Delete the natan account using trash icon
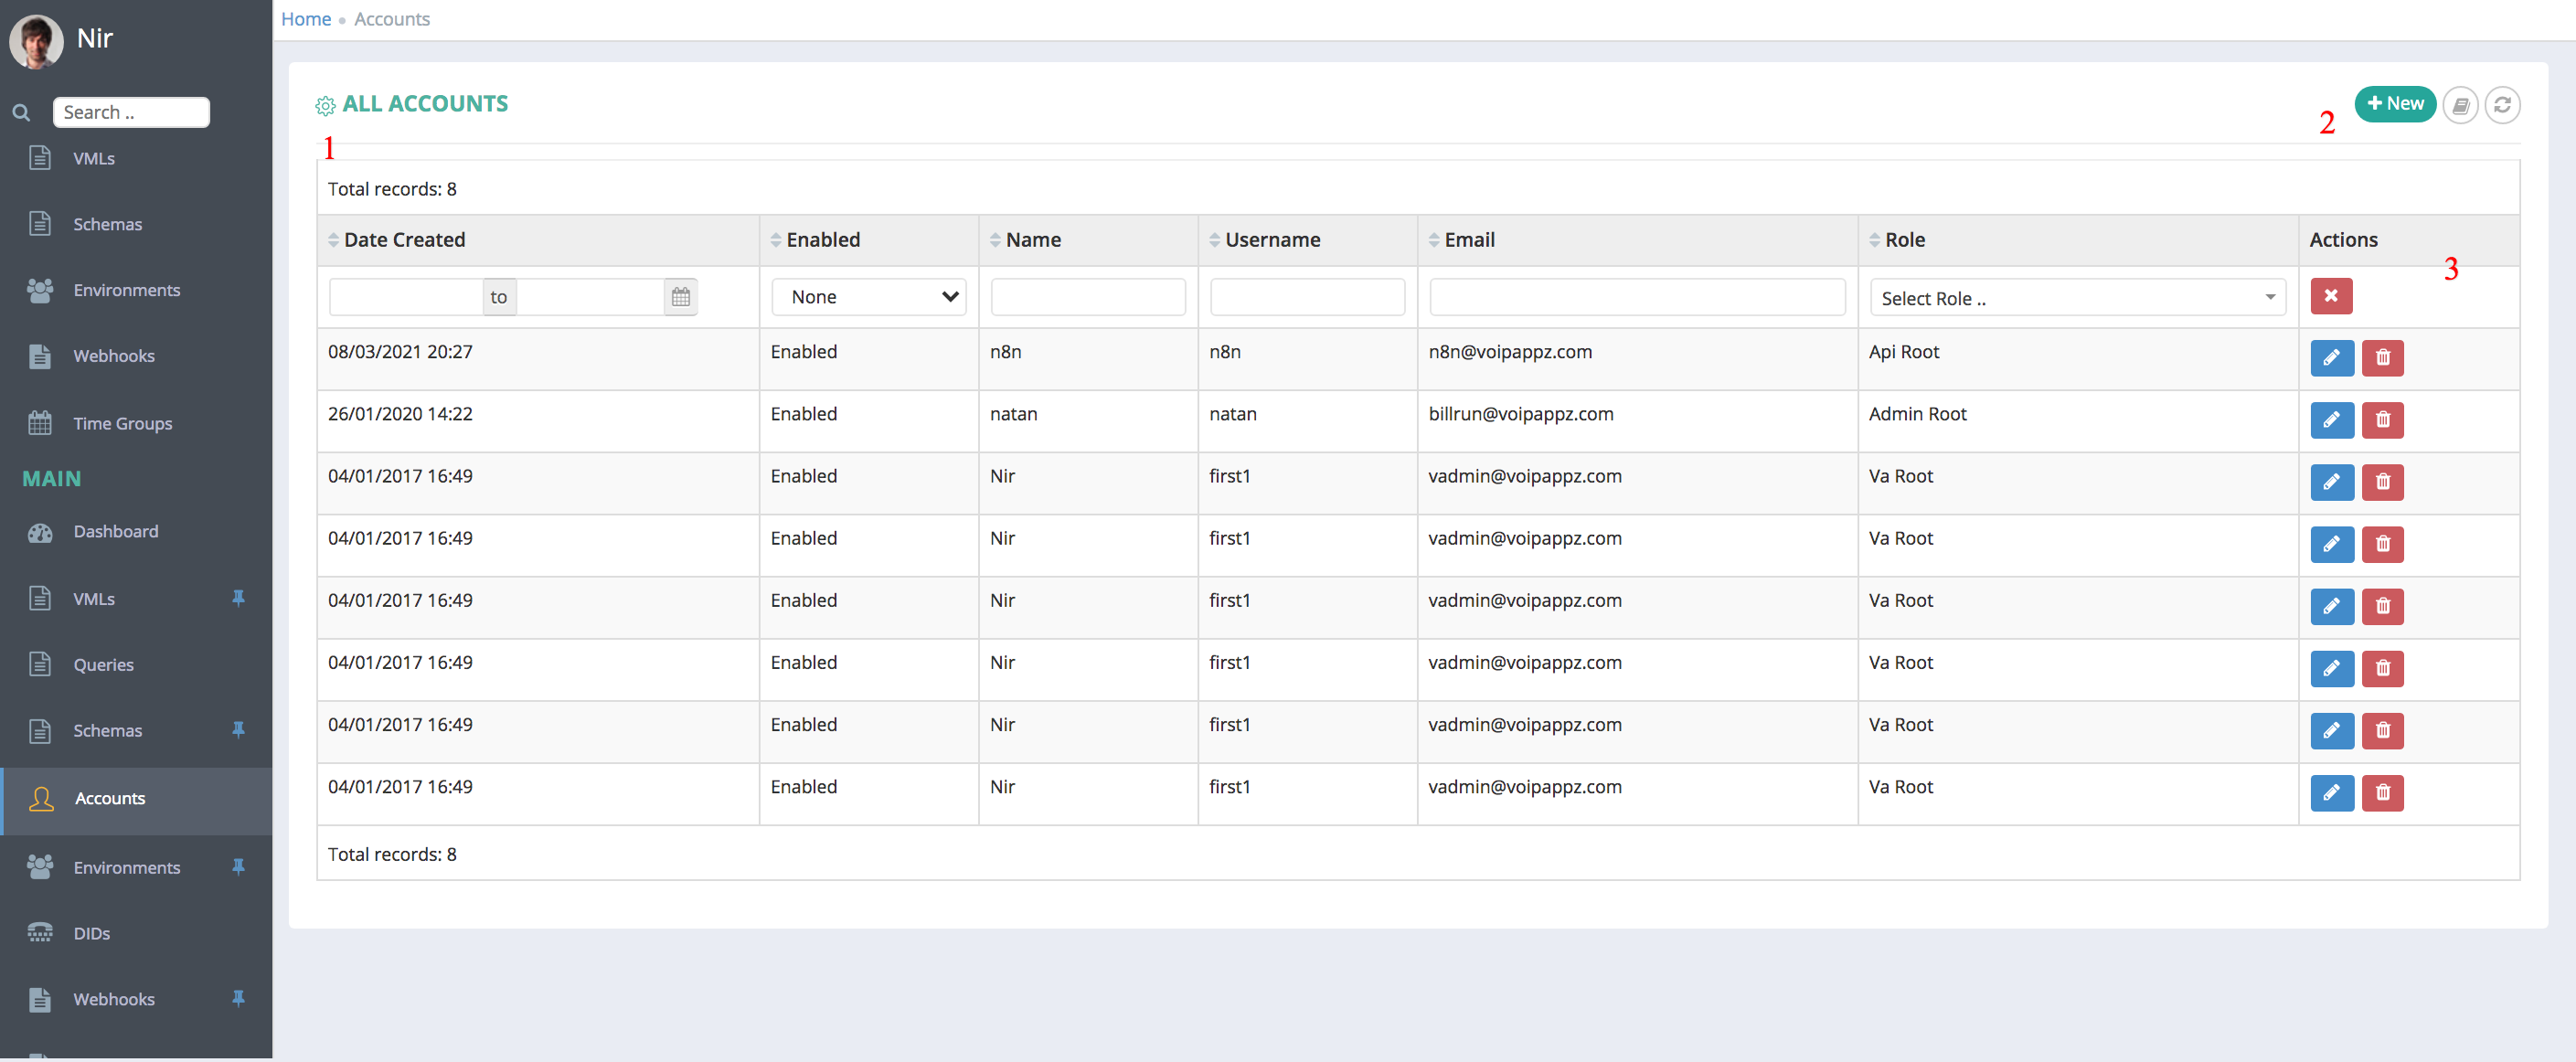Image resolution: width=2576 pixels, height=1062 pixels. [x=2382, y=420]
